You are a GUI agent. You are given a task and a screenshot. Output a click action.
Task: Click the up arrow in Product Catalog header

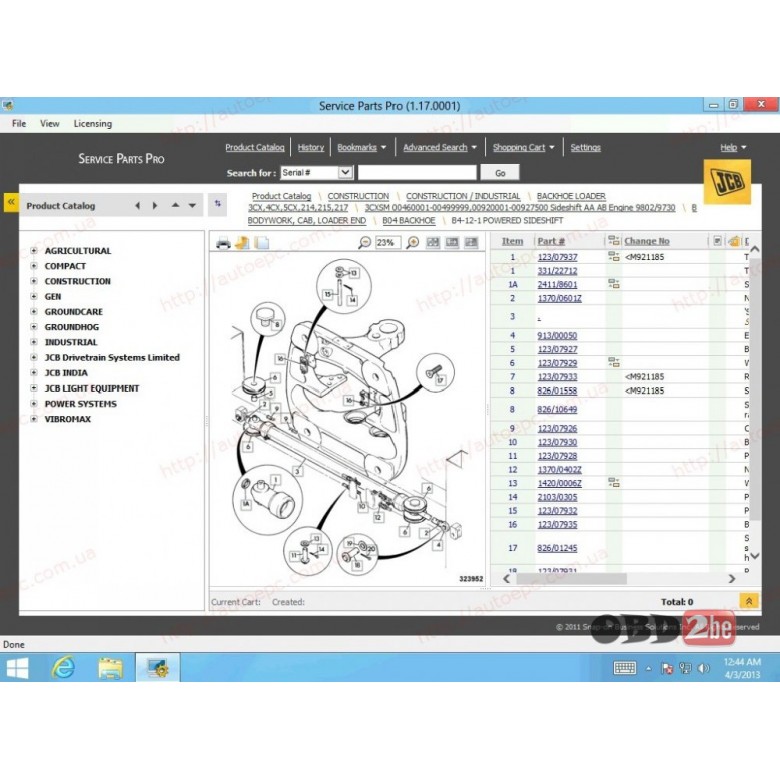pos(175,205)
